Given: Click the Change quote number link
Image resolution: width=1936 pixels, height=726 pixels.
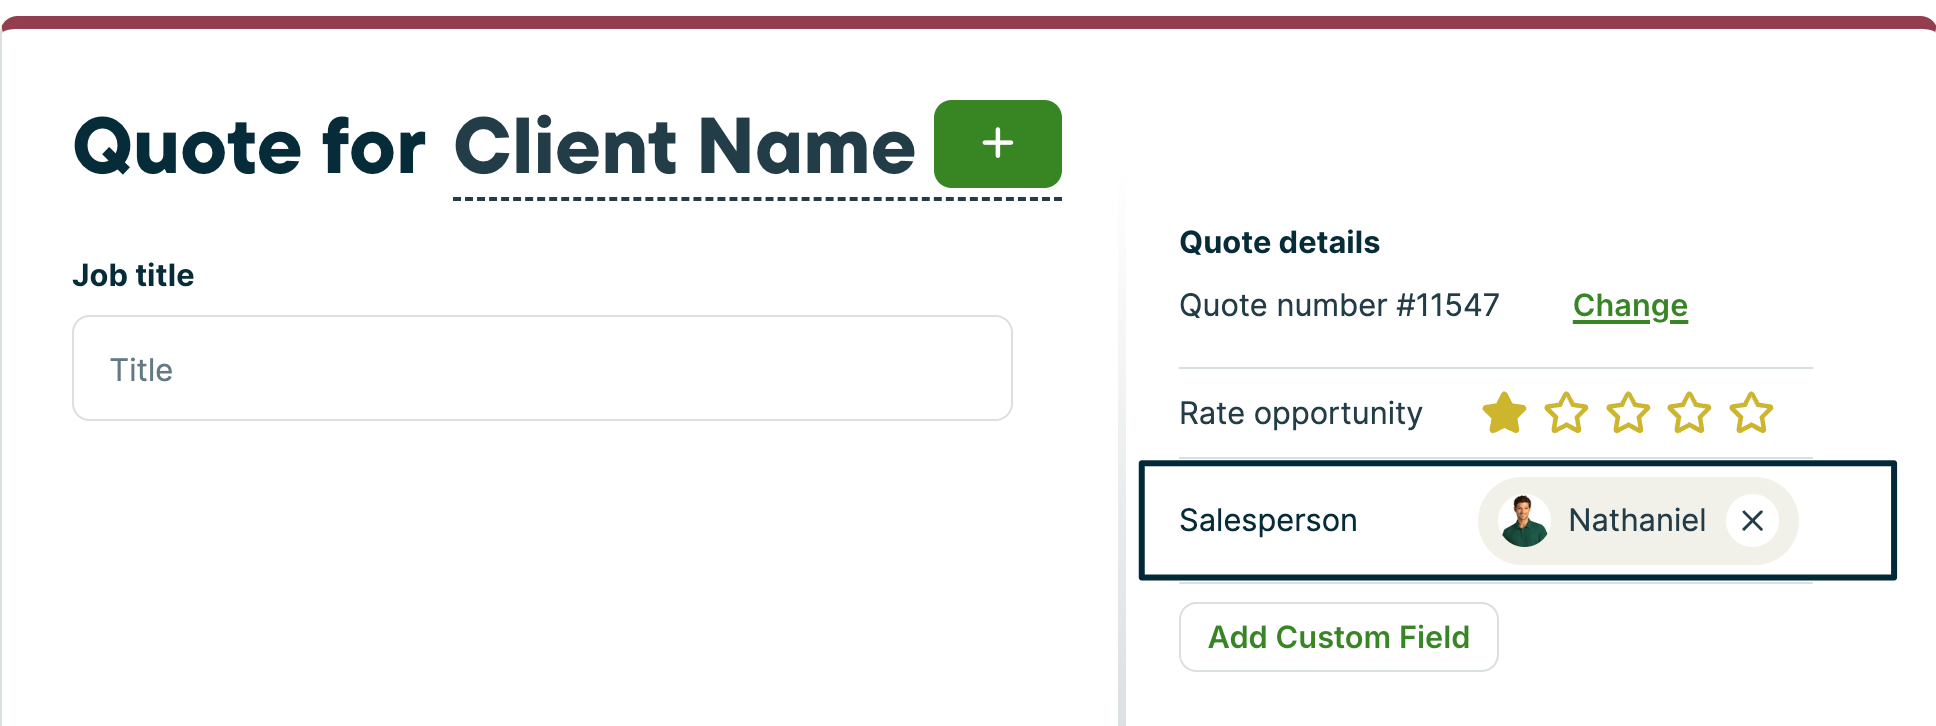Looking at the screenshot, I should [1630, 306].
